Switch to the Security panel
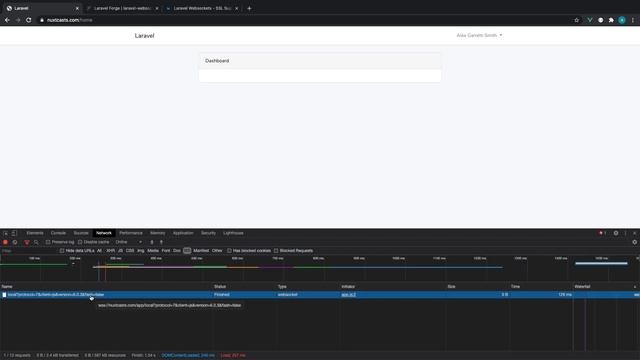Image resolution: width=640 pixels, height=360 pixels. 208,233
